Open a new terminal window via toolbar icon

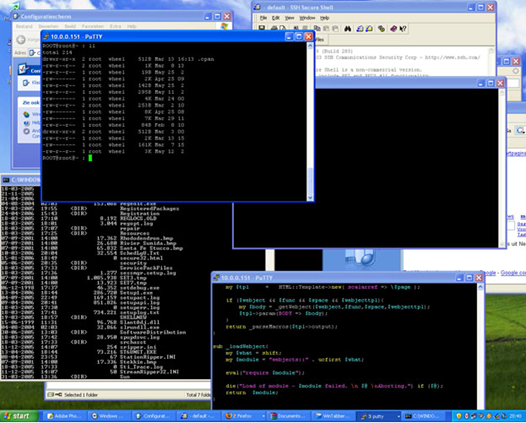click(x=360, y=29)
